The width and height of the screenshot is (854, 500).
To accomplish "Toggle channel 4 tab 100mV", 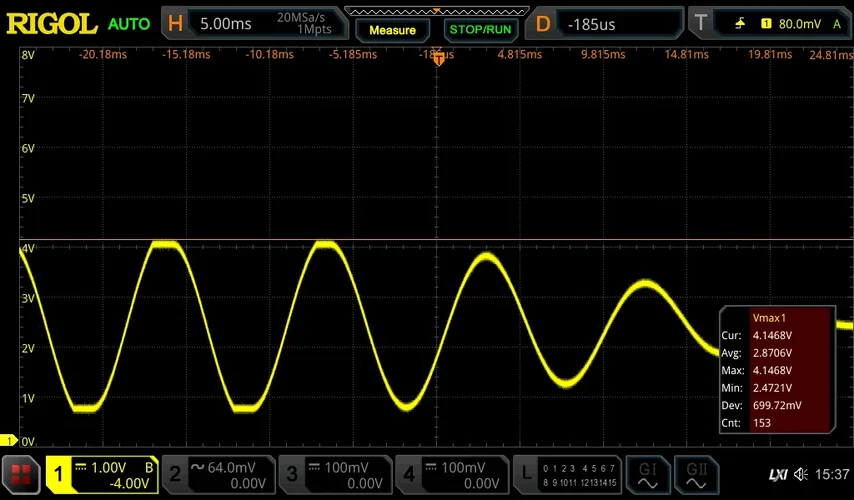I will tap(452, 475).
